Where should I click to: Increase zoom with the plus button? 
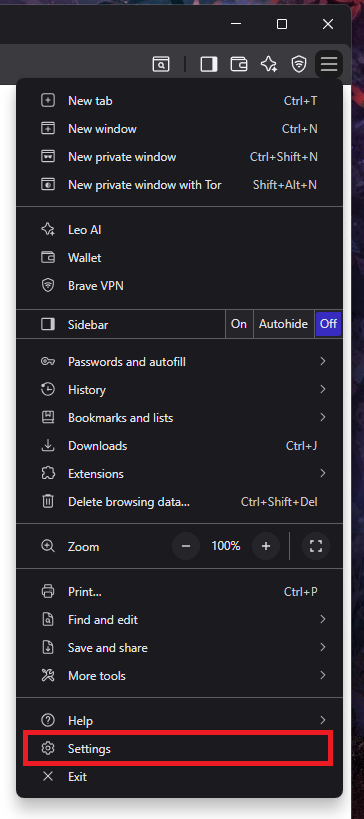click(266, 546)
